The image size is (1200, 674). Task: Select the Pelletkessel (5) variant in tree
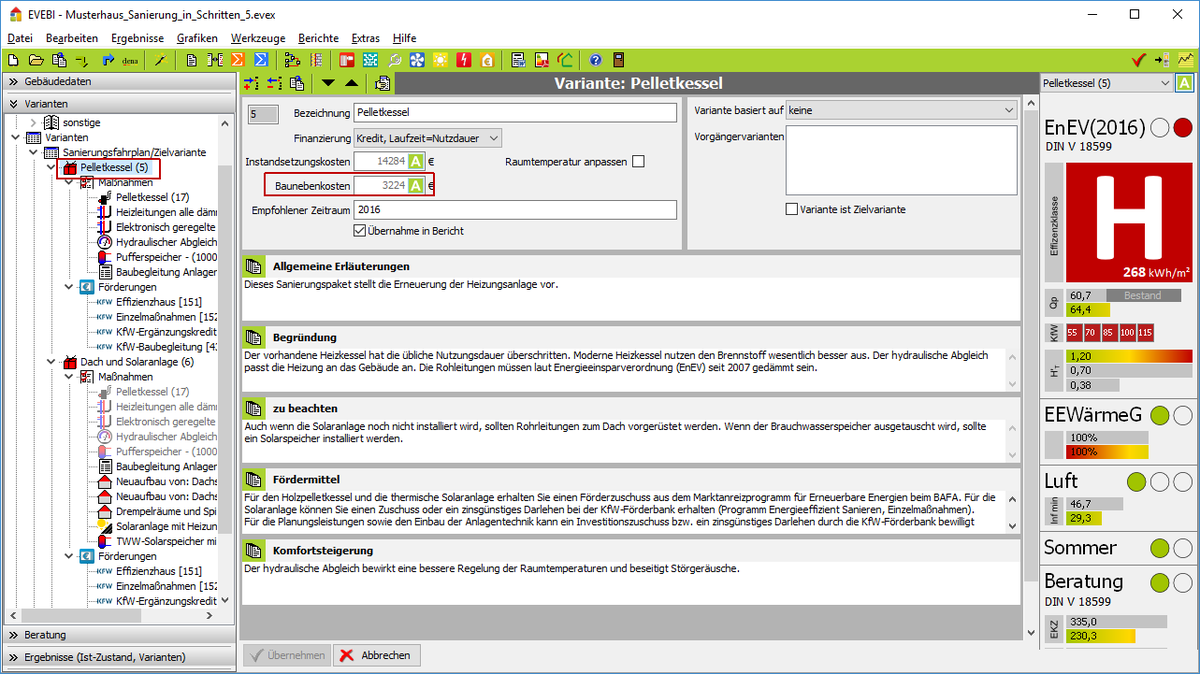[x=114, y=167]
